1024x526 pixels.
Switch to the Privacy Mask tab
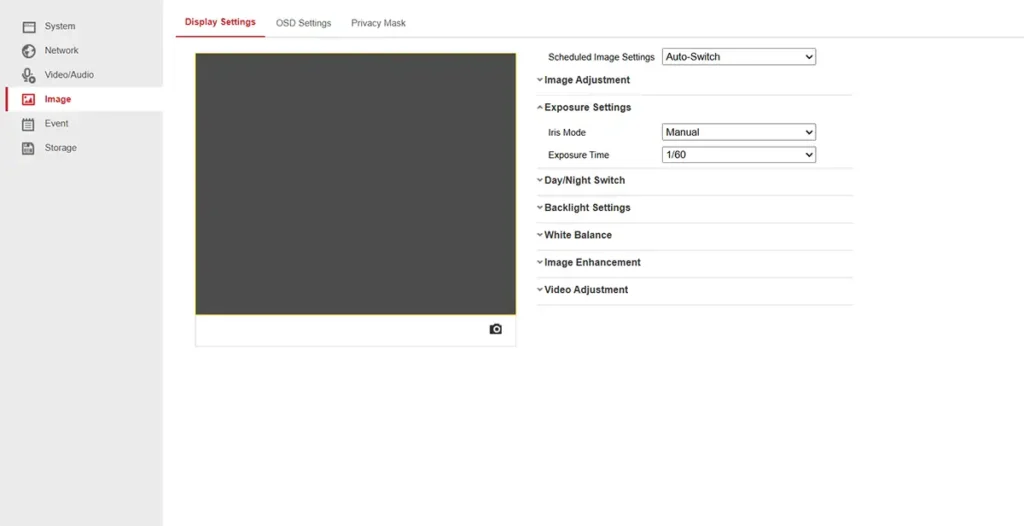click(x=378, y=23)
